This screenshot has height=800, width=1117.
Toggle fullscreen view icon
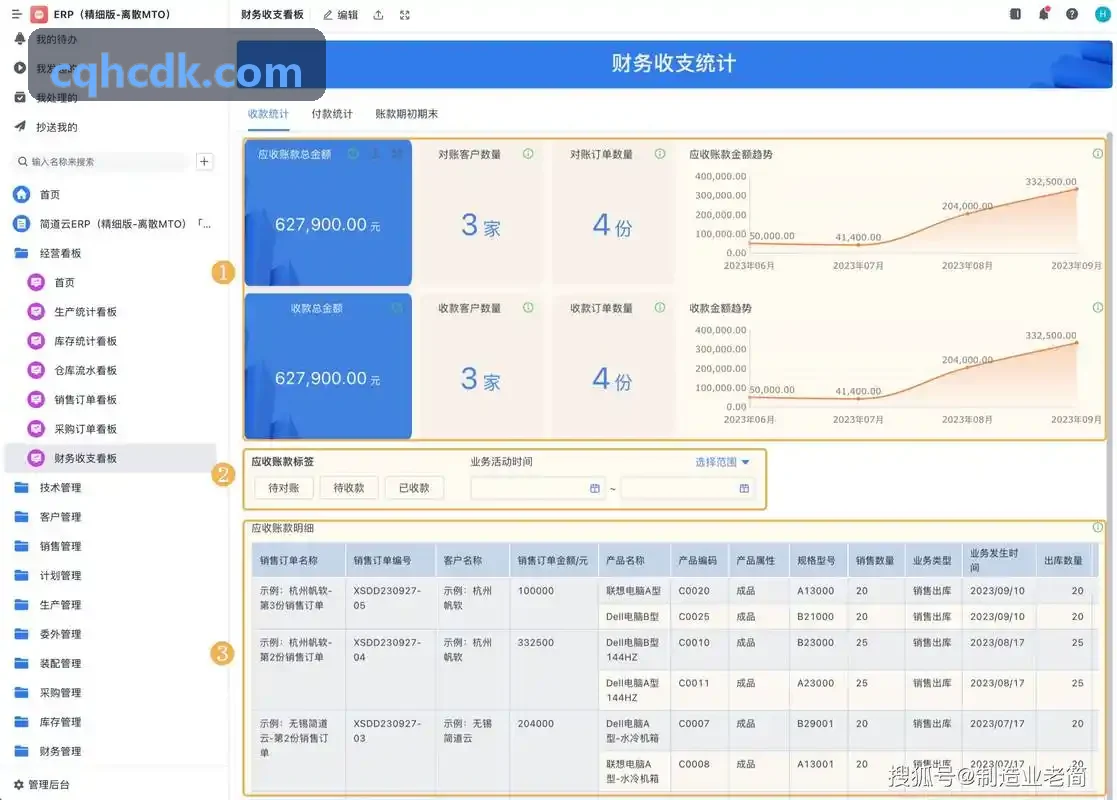click(x=405, y=15)
